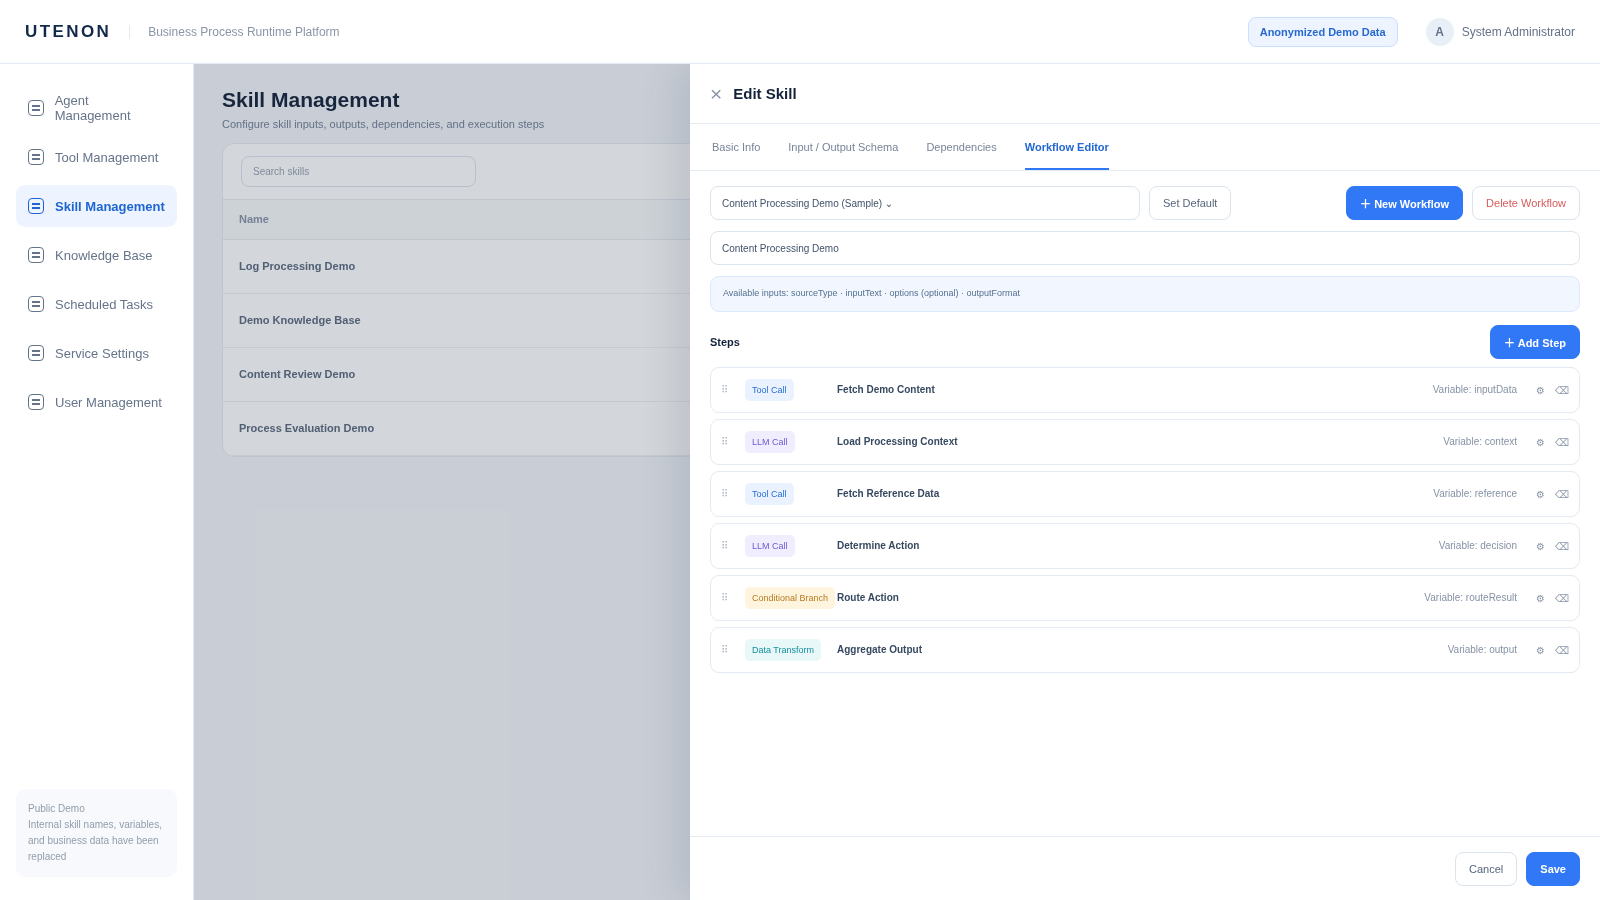Click the System Administrator avatar icon
1600x900 pixels.
[x=1440, y=32]
